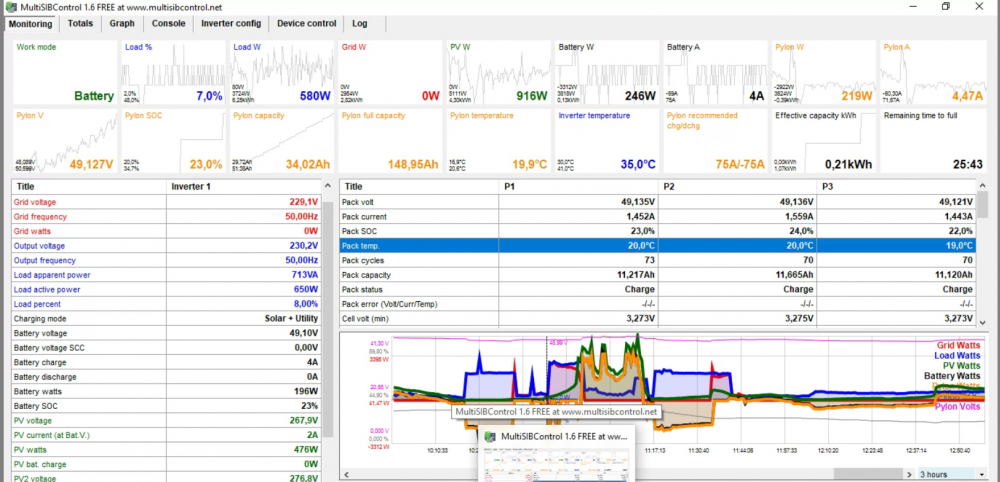
Task: Click the Grid Watts legend entry
Action: pos(958,345)
